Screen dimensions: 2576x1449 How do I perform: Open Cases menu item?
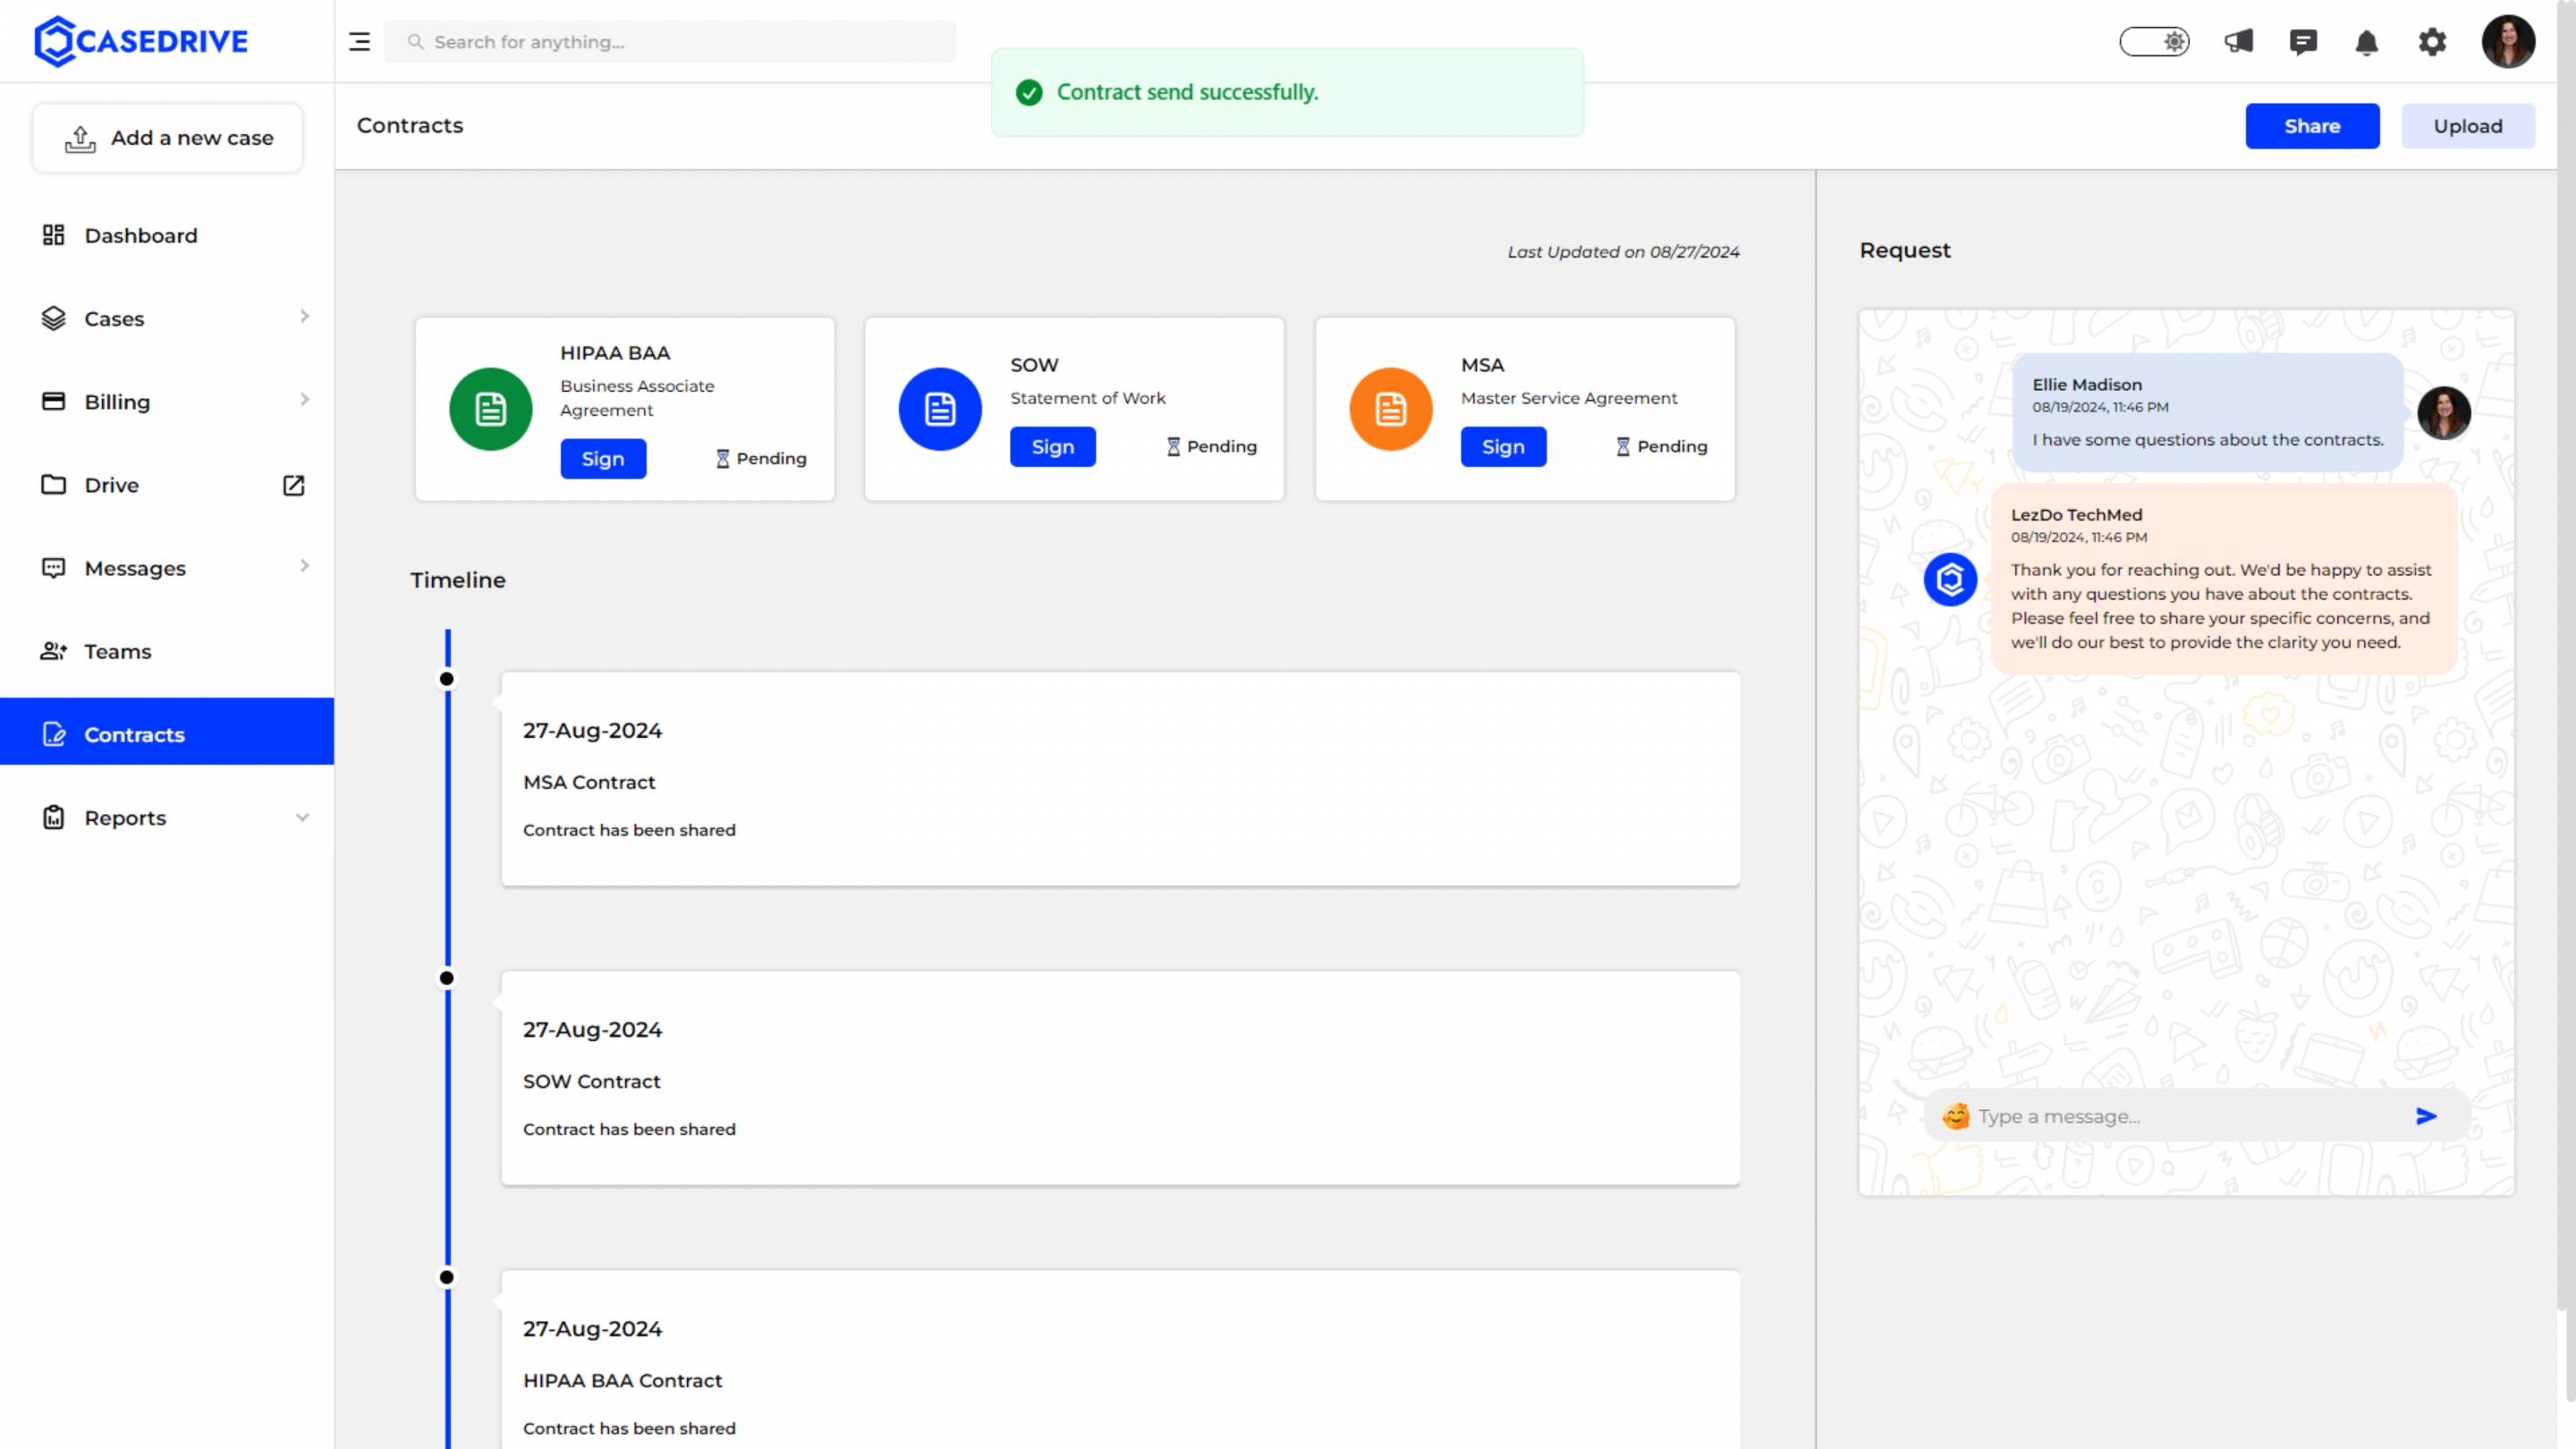pos(167,318)
